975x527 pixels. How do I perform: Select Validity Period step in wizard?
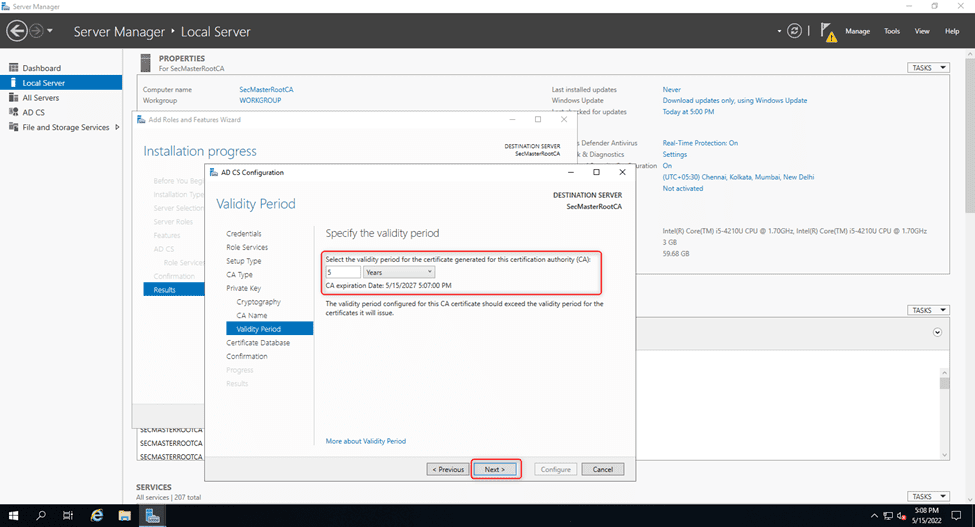tap(270, 329)
